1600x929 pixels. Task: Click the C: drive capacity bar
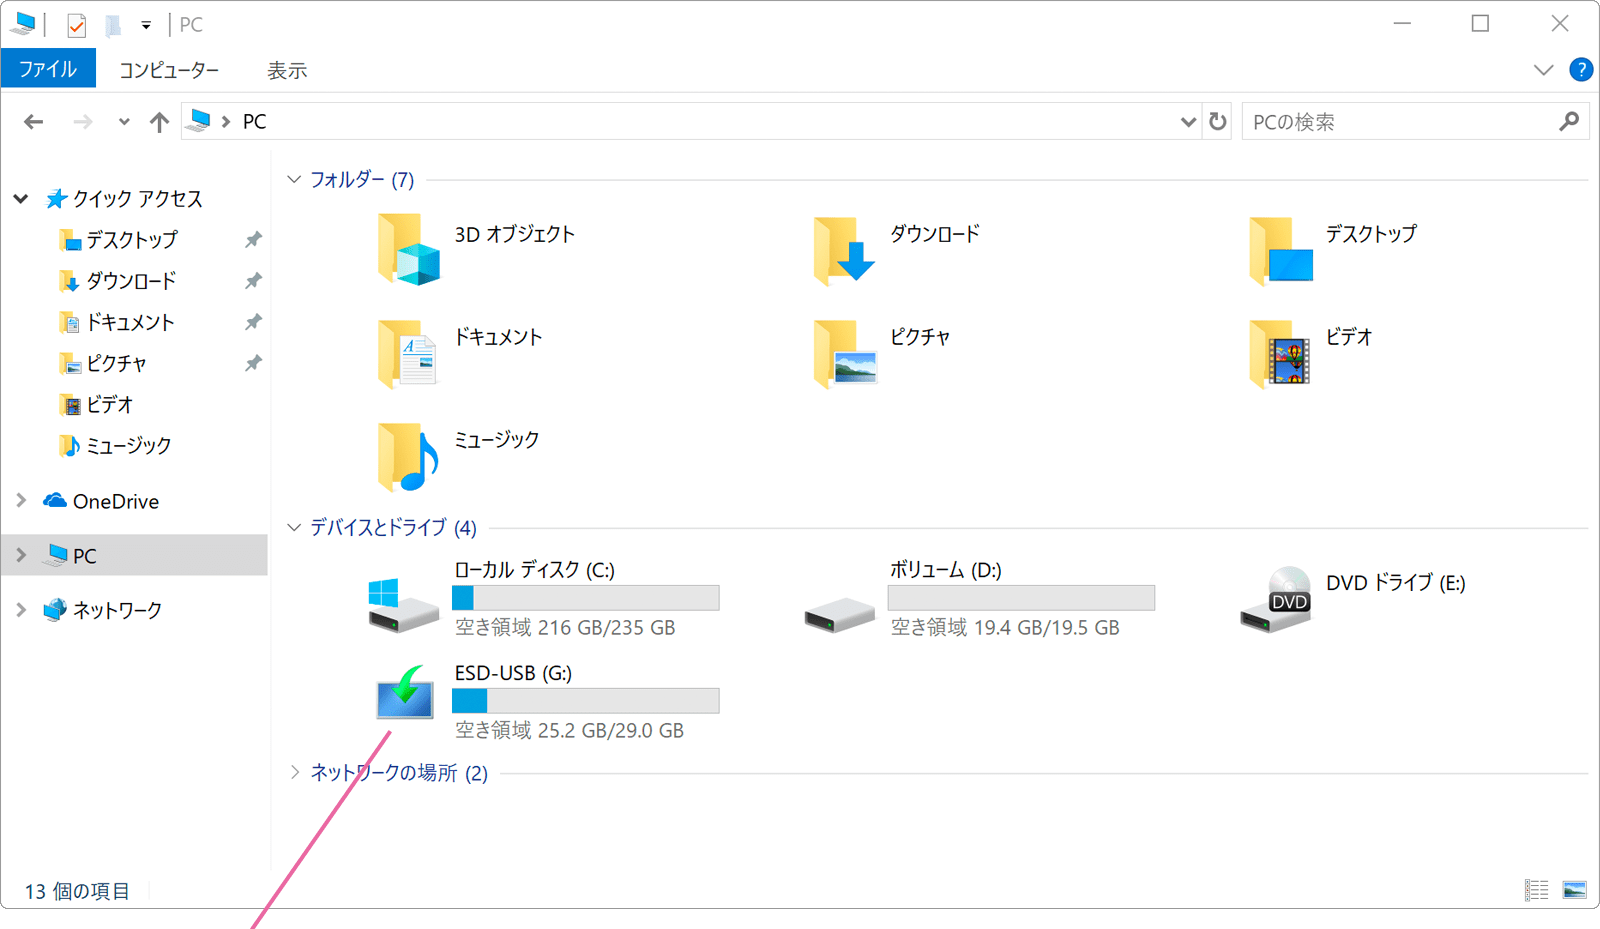(x=586, y=598)
